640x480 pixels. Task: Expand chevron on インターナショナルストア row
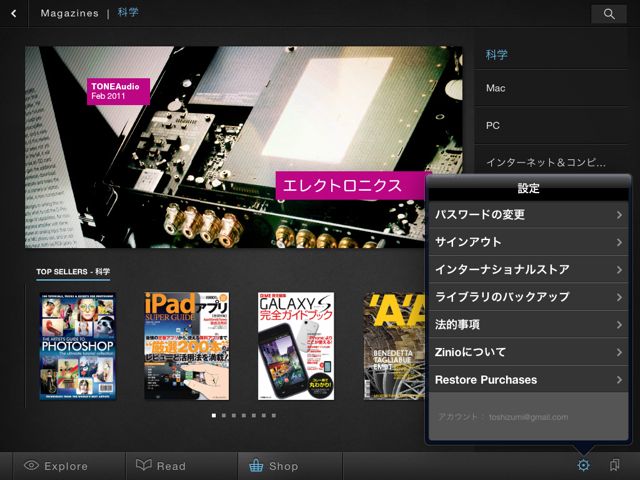619,270
